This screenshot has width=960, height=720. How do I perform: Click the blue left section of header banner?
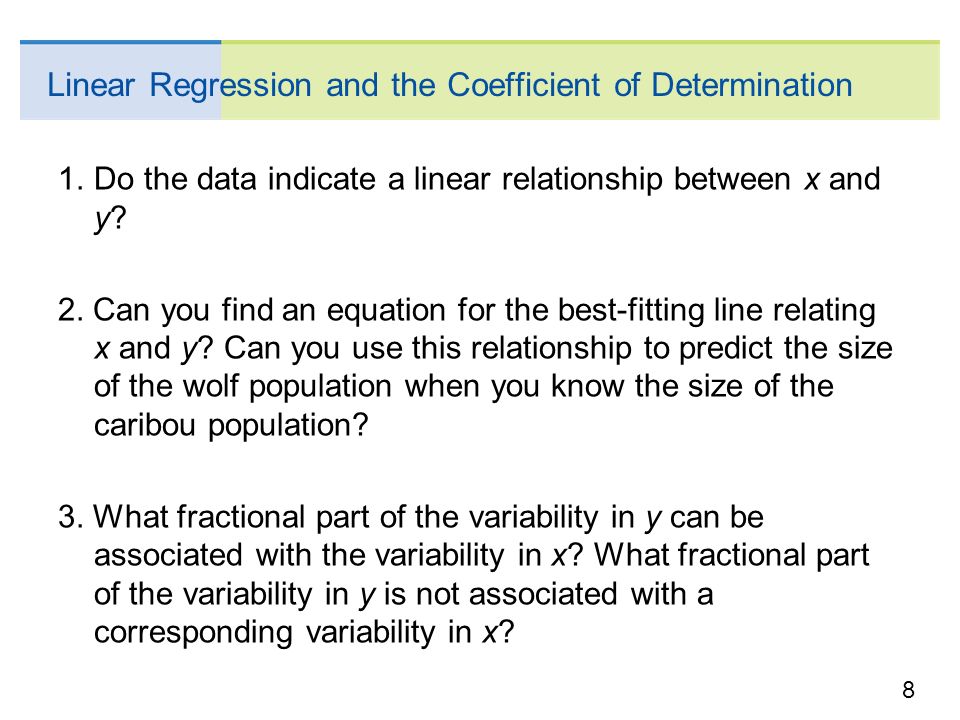121,80
